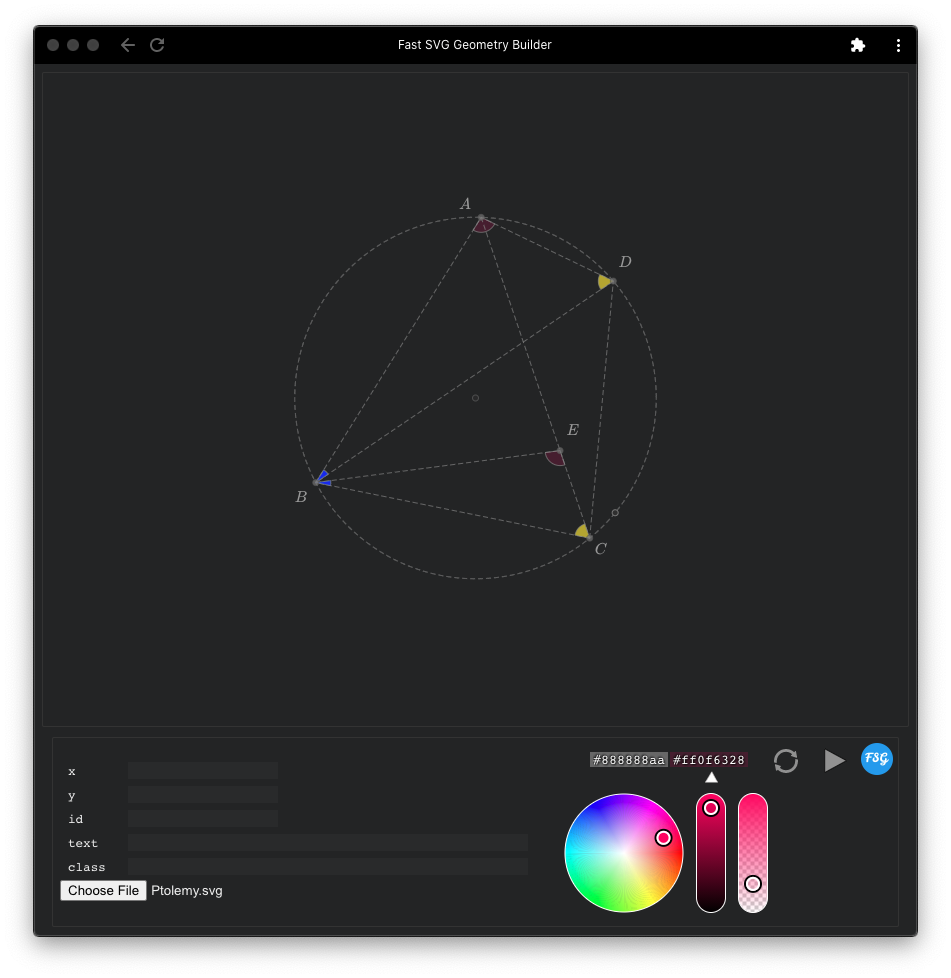The height and width of the screenshot is (978, 951).
Task: Click the label C
Action: pos(601,549)
